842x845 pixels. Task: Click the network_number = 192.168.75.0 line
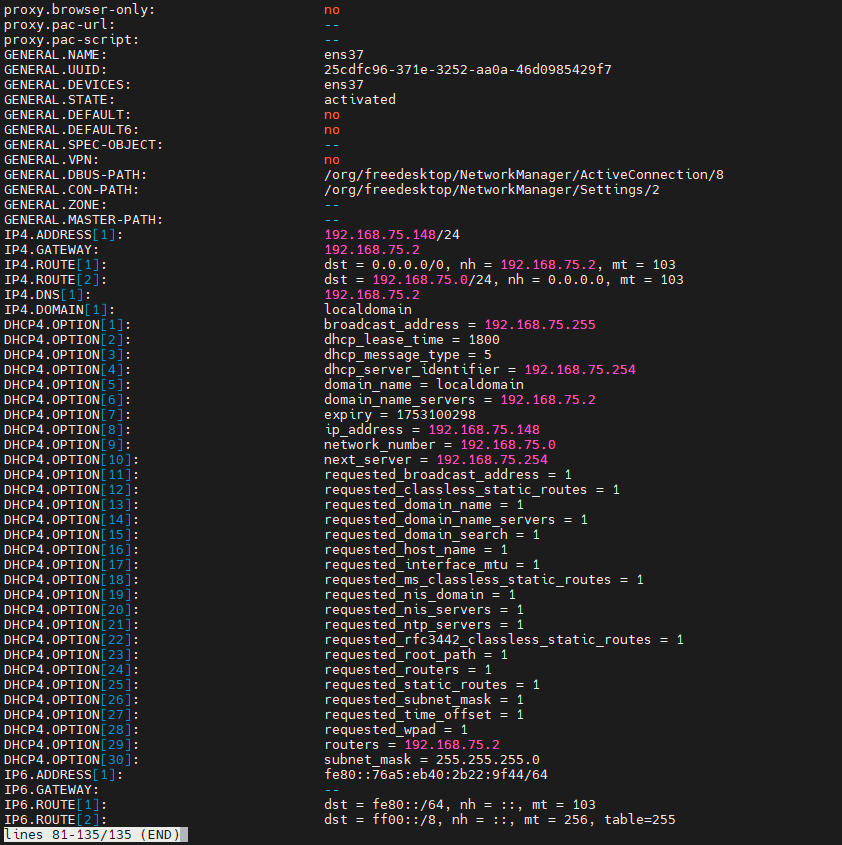pyautogui.click(x=439, y=445)
